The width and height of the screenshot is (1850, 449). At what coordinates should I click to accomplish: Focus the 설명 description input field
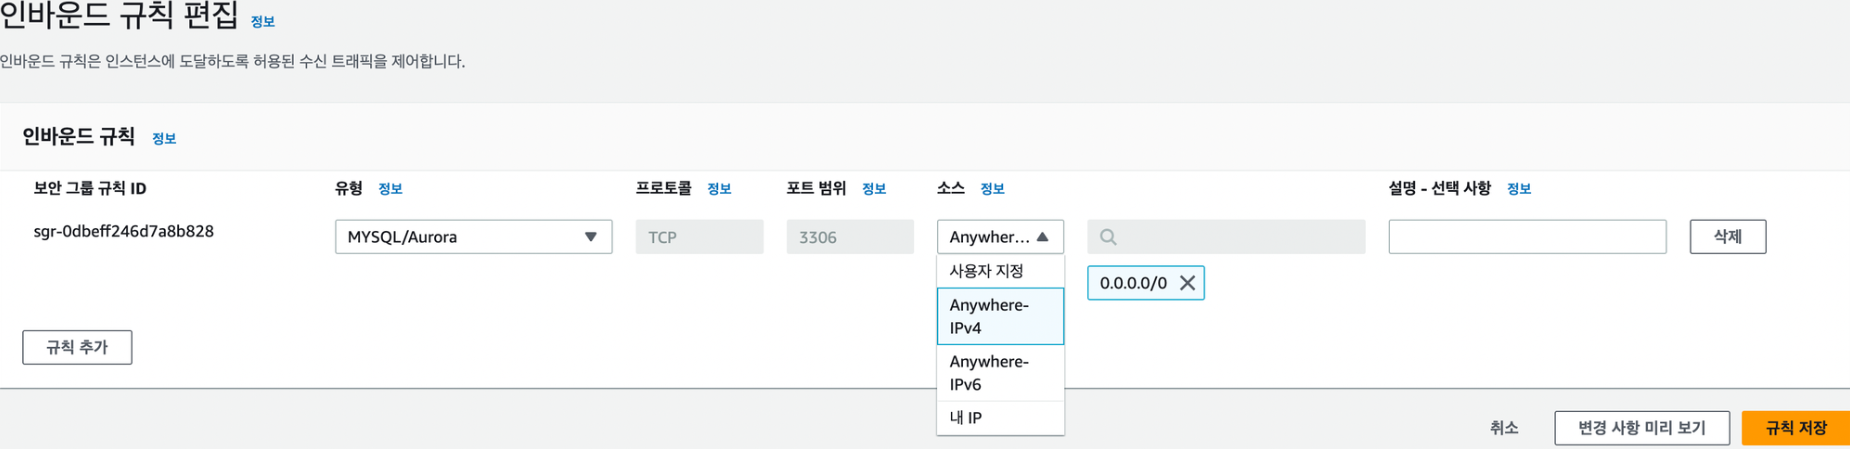(x=1527, y=237)
